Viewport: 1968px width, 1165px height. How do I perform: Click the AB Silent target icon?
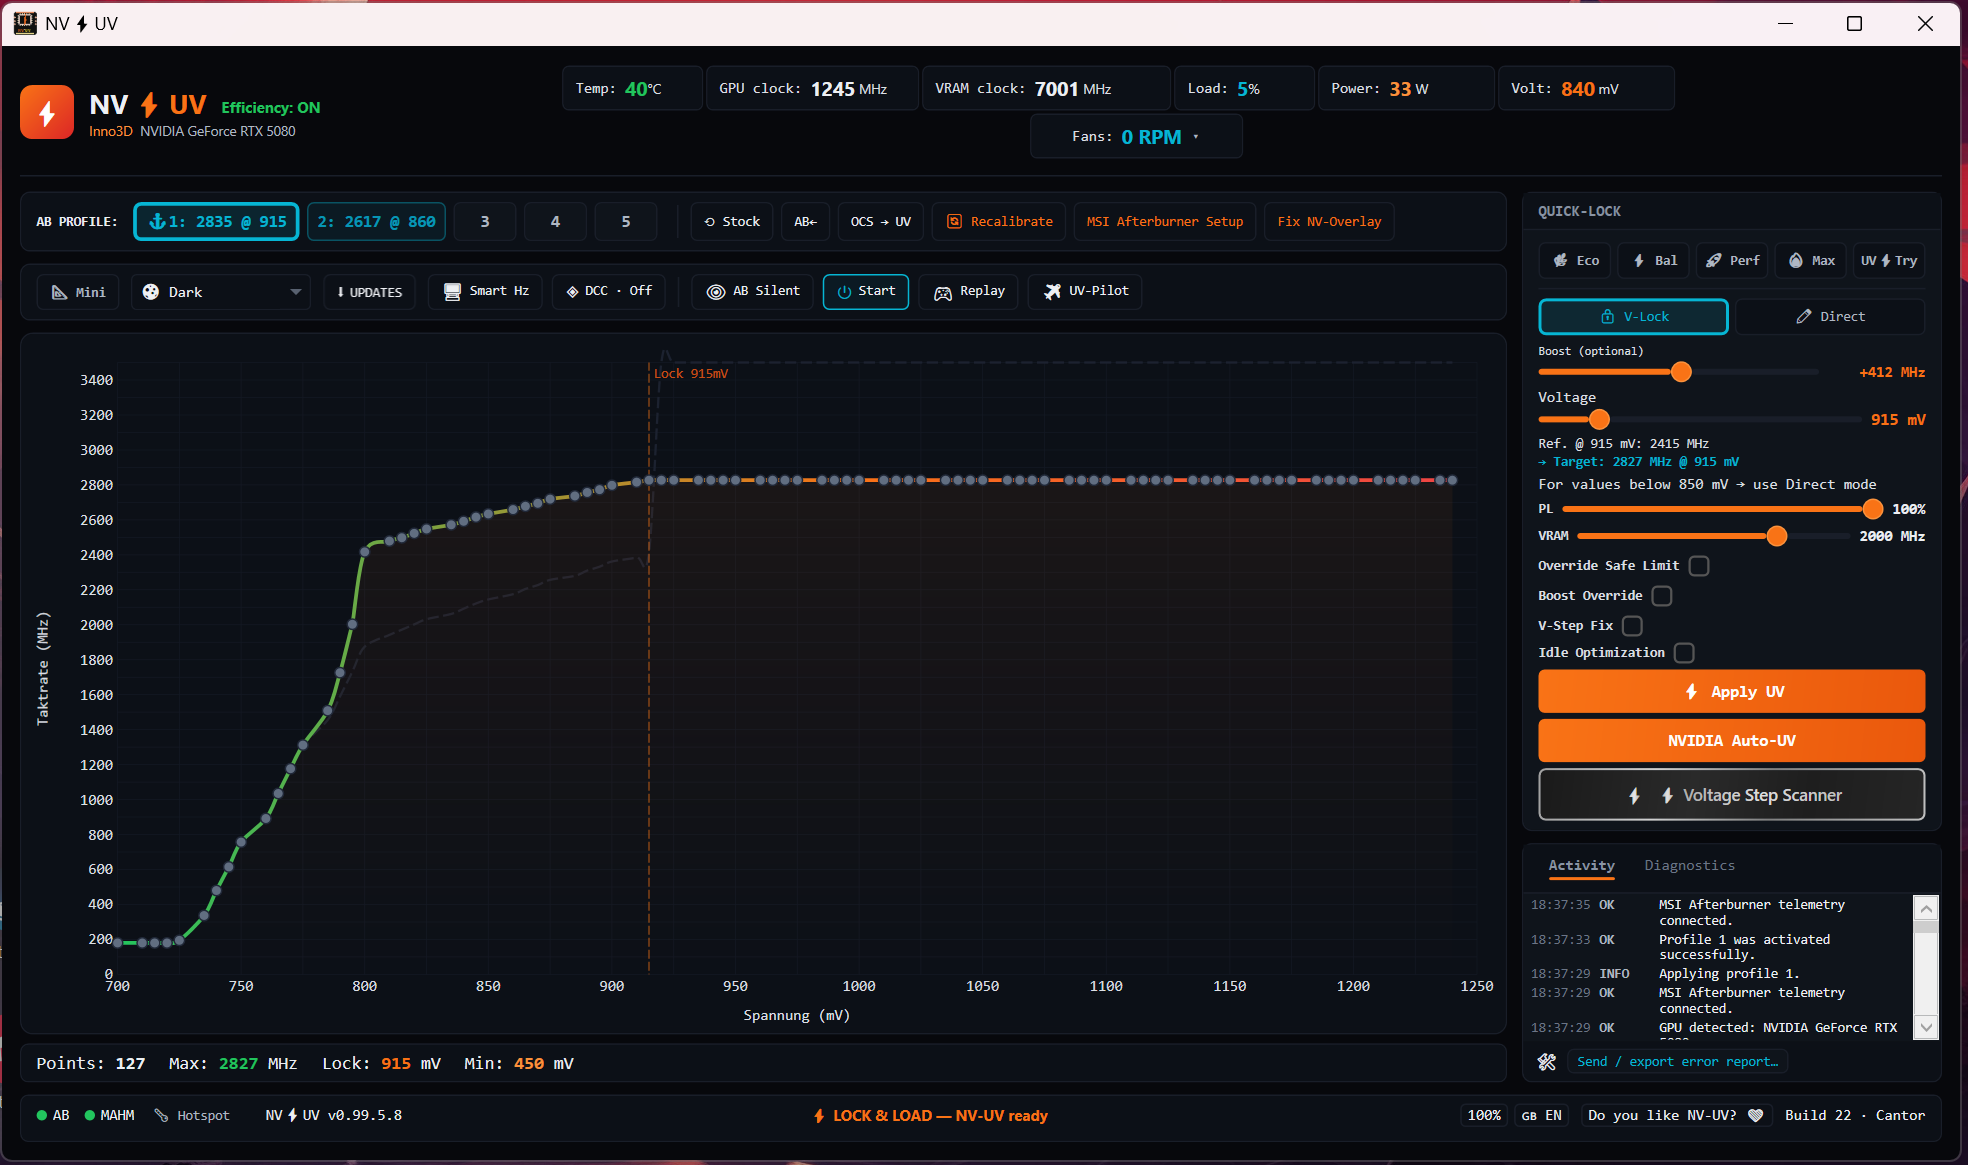716,291
